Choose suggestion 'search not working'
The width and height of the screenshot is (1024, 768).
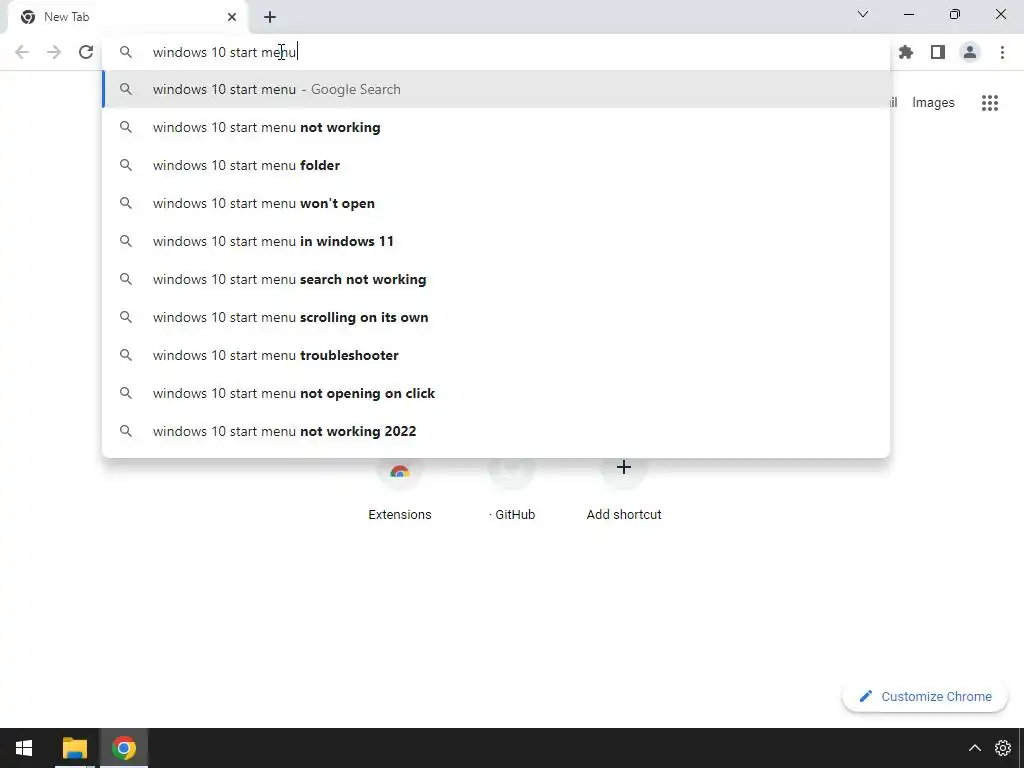point(496,279)
